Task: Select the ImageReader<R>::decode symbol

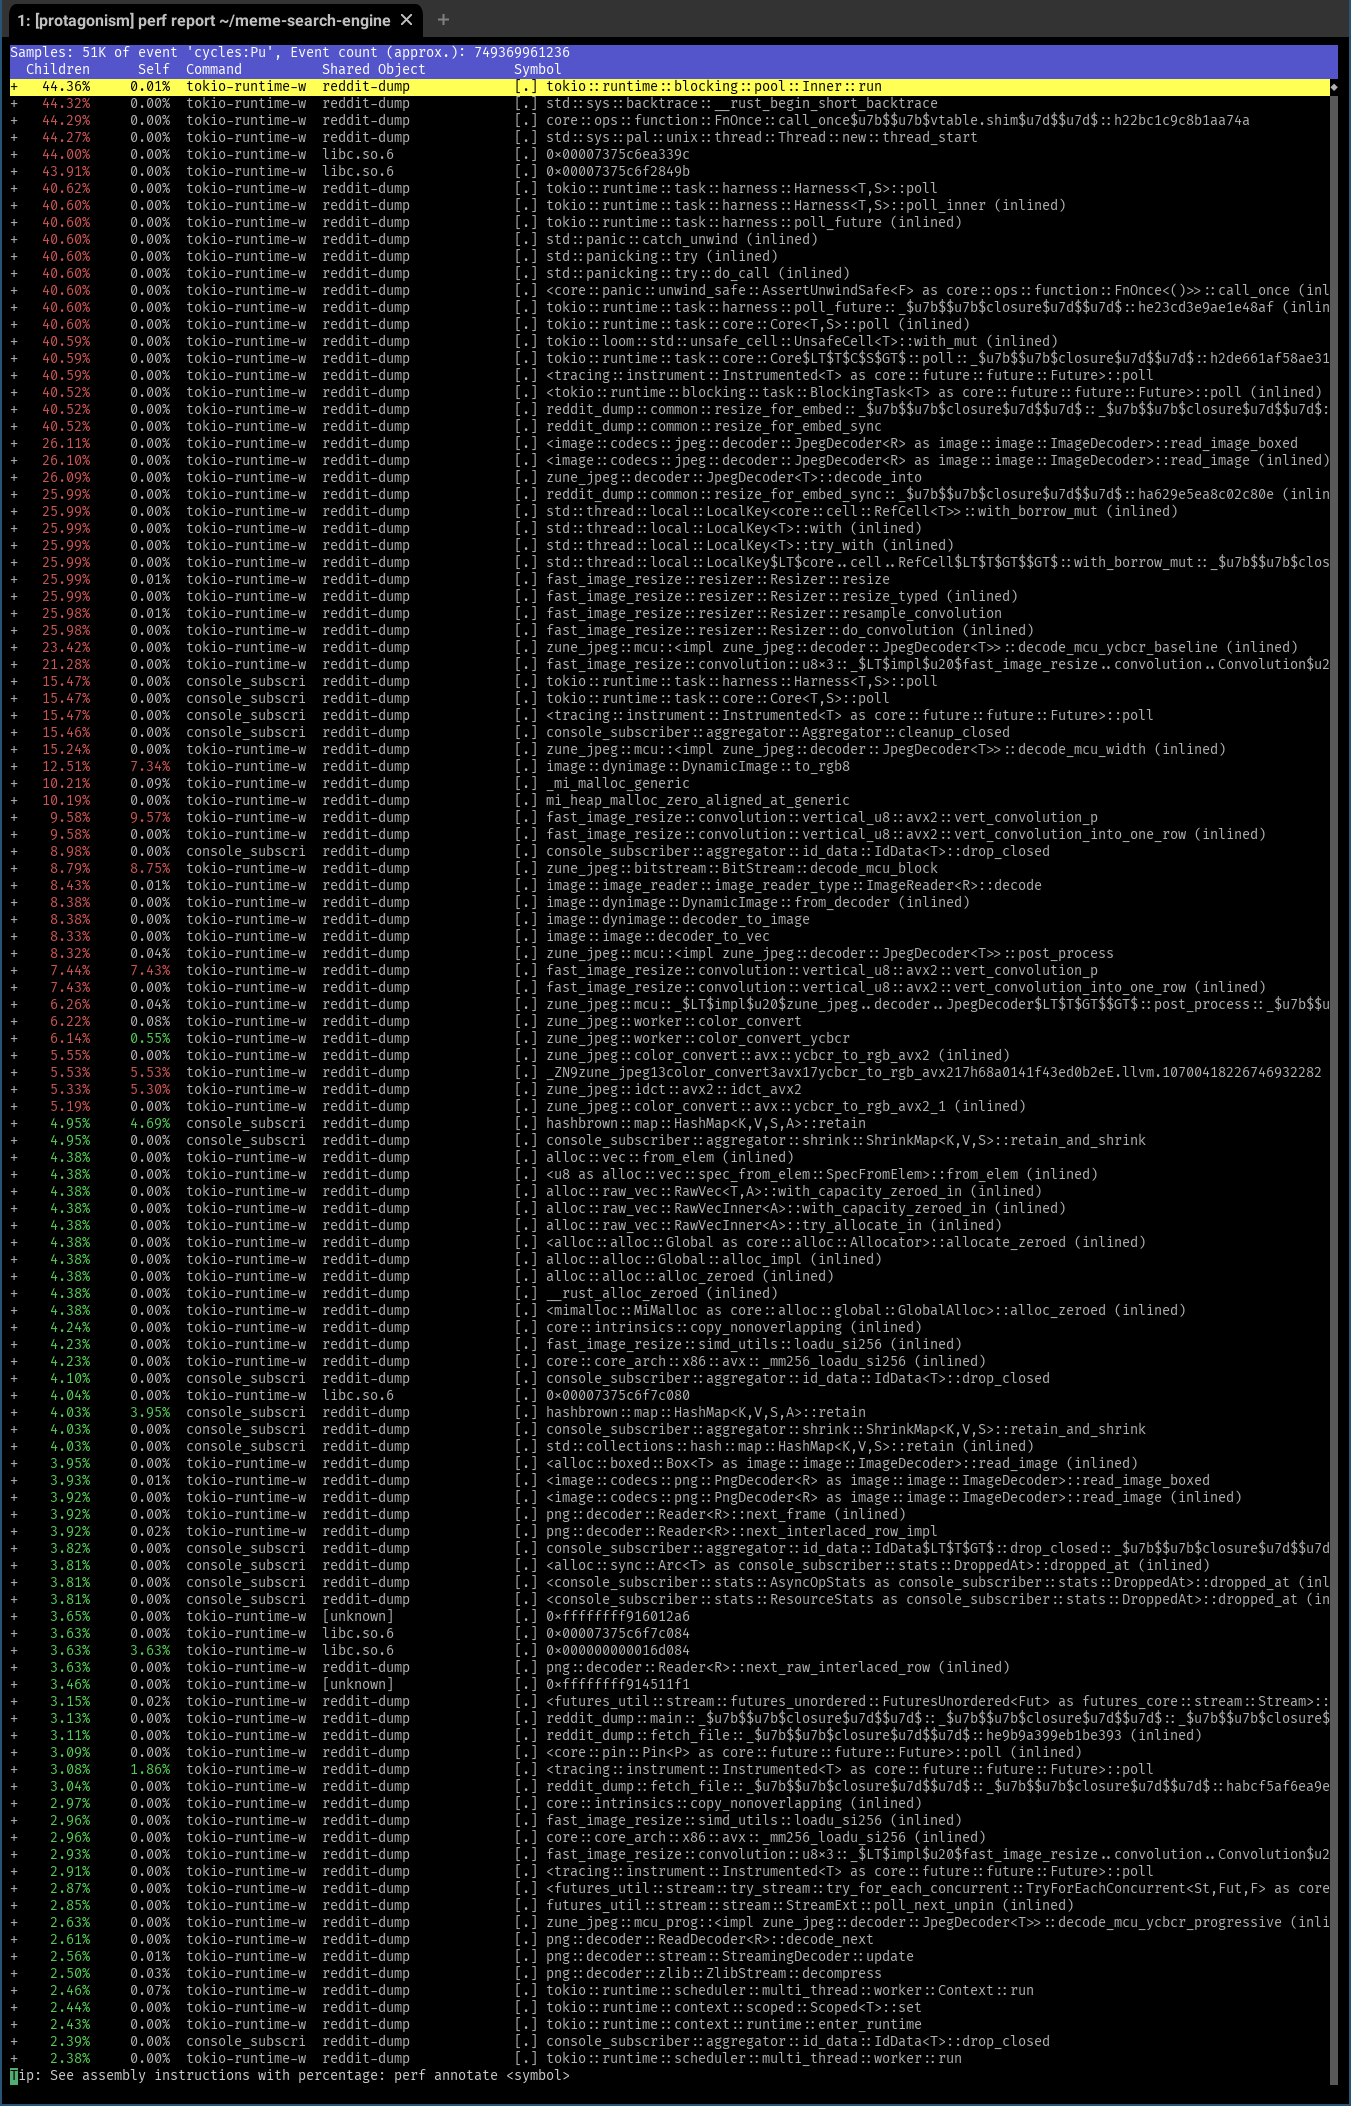Action: pos(794,885)
